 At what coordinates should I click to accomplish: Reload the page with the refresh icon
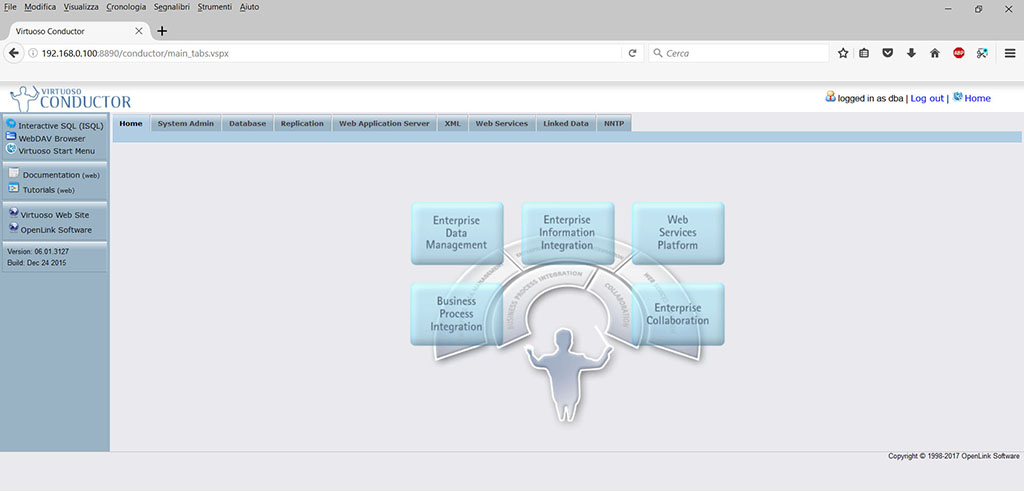coord(632,54)
